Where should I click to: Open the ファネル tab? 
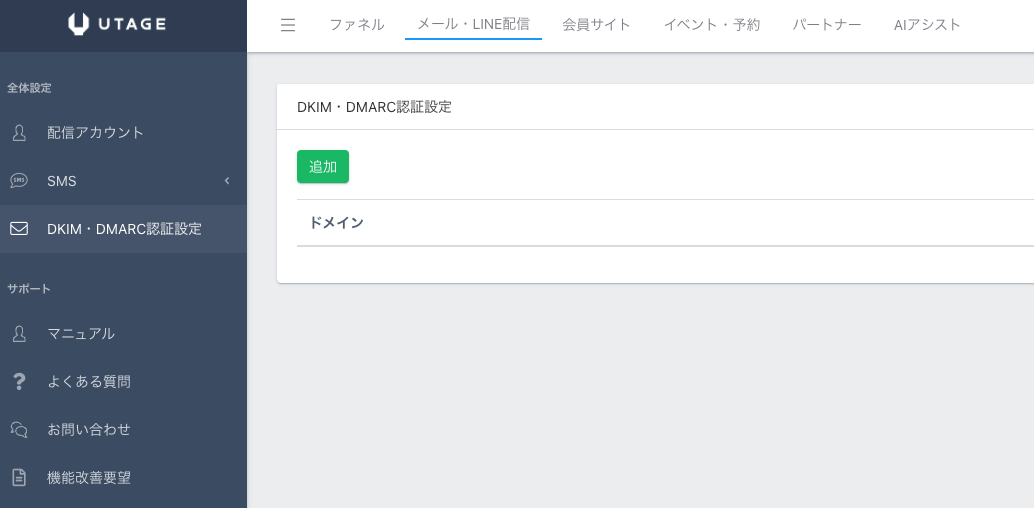pyautogui.click(x=357, y=25)
